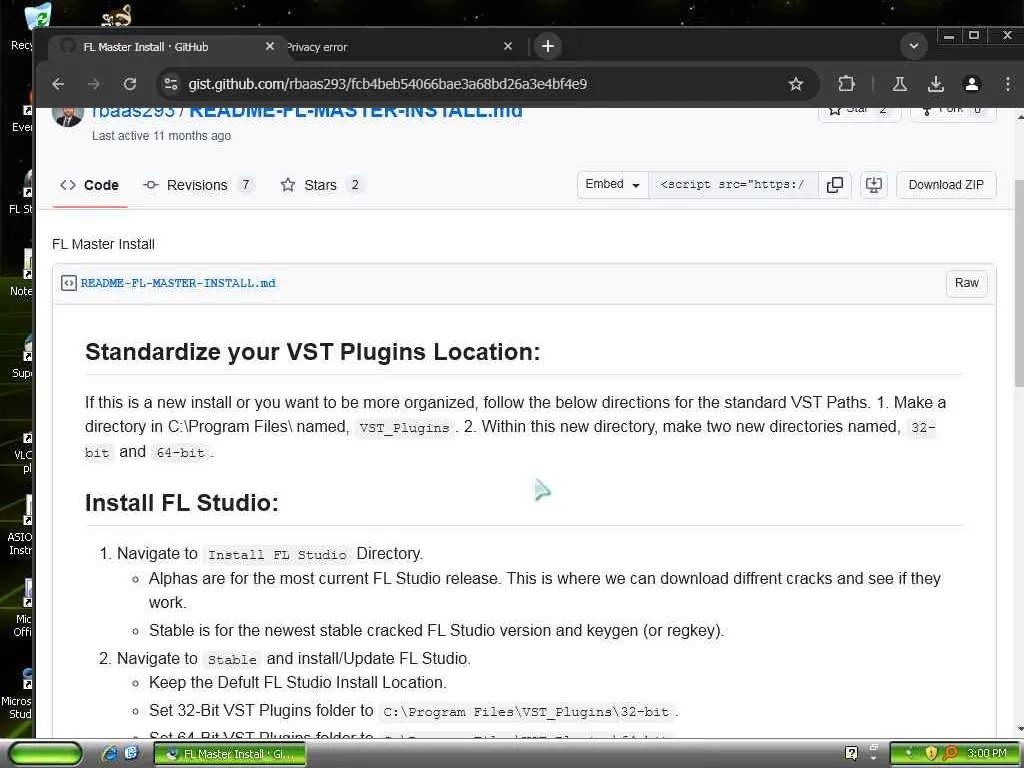
Task: Click the "Stable" inline code text
Action: pyautogui.click(x=232, y=660)
